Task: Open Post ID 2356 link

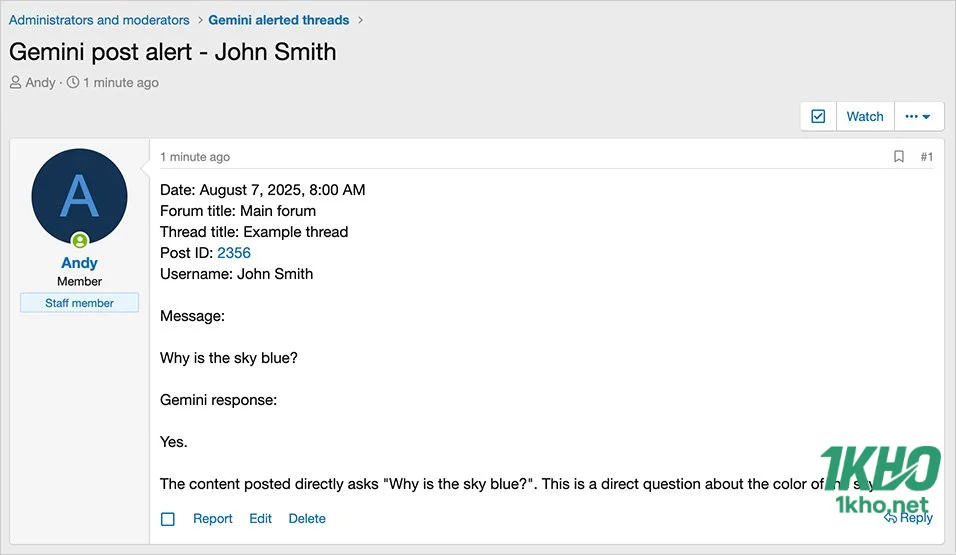Action: point(234,253)
